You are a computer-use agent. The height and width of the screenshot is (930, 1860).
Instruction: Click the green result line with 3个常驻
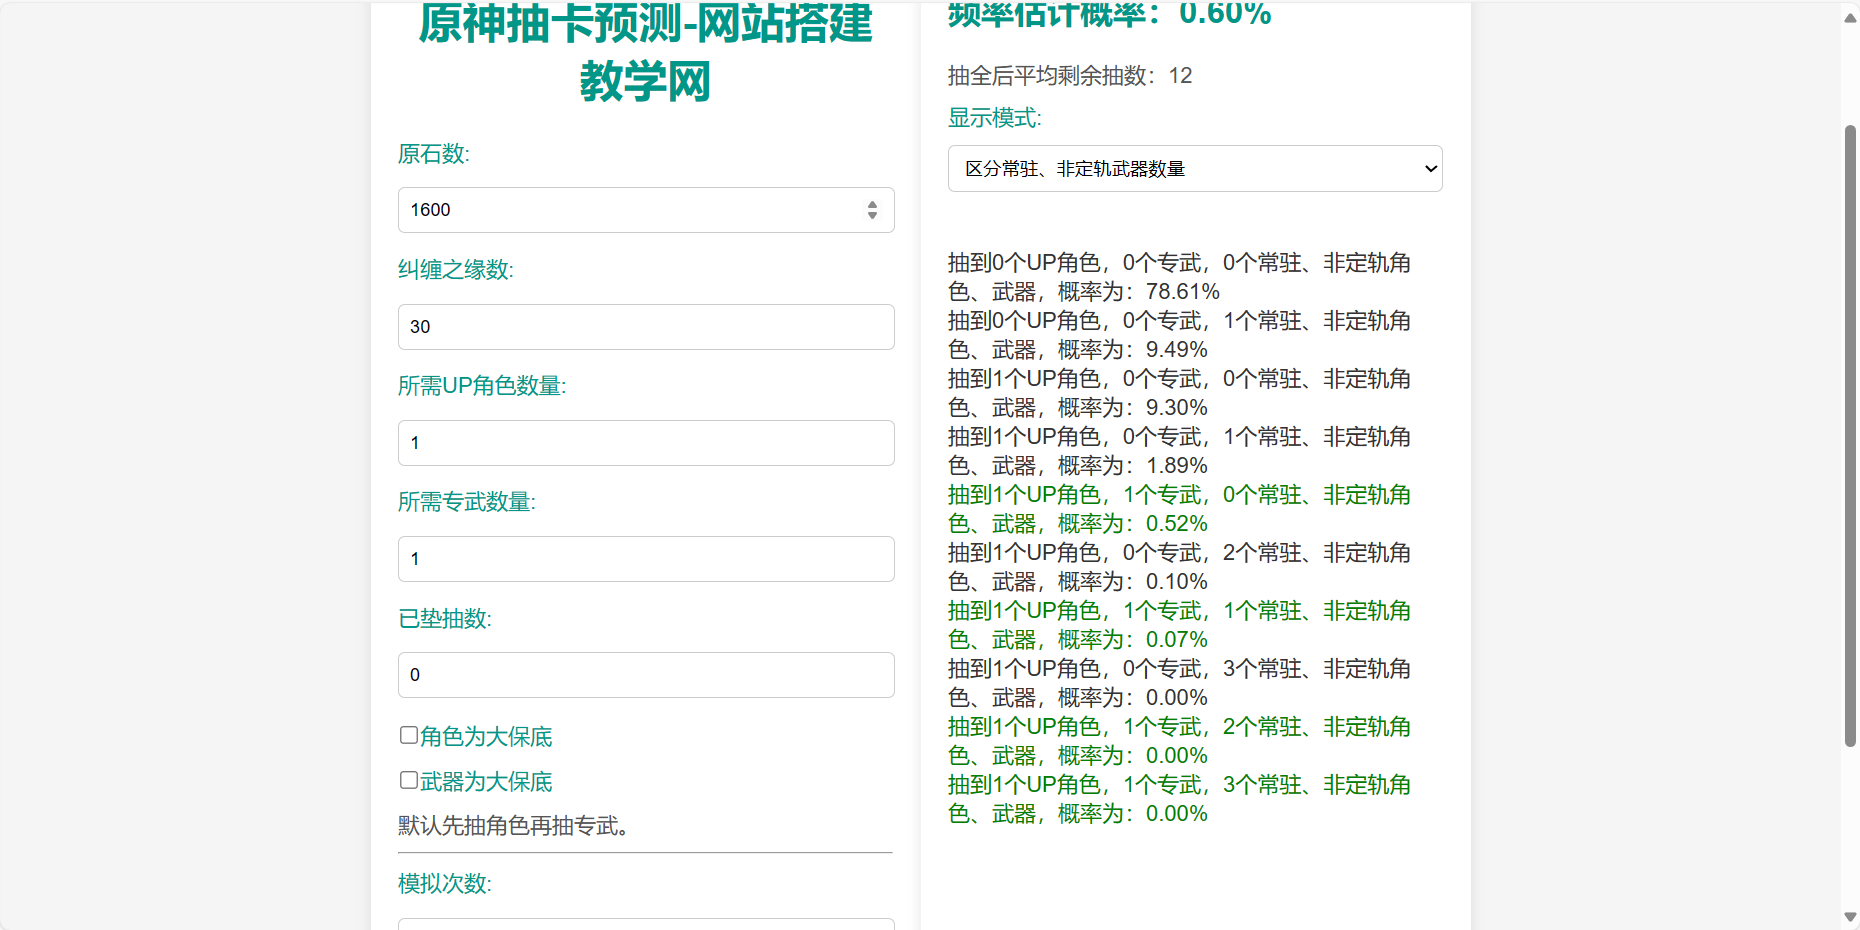coord(1180,799)
